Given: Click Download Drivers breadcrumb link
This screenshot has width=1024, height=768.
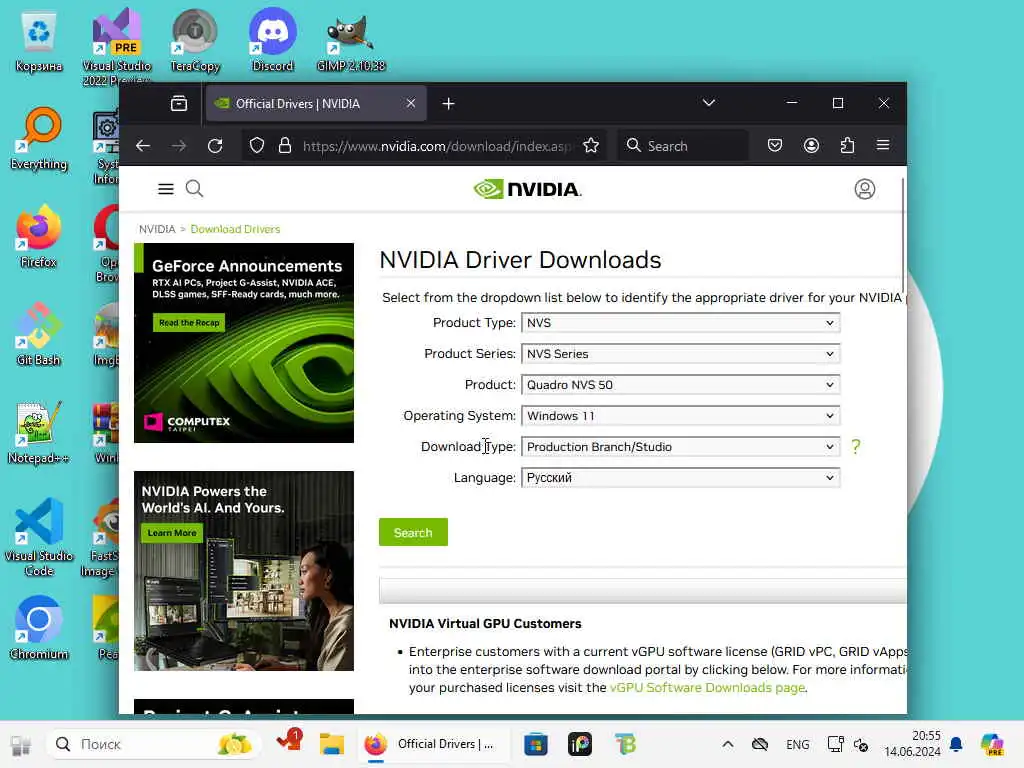Looking at the screenshot, I should pos(235,229).
